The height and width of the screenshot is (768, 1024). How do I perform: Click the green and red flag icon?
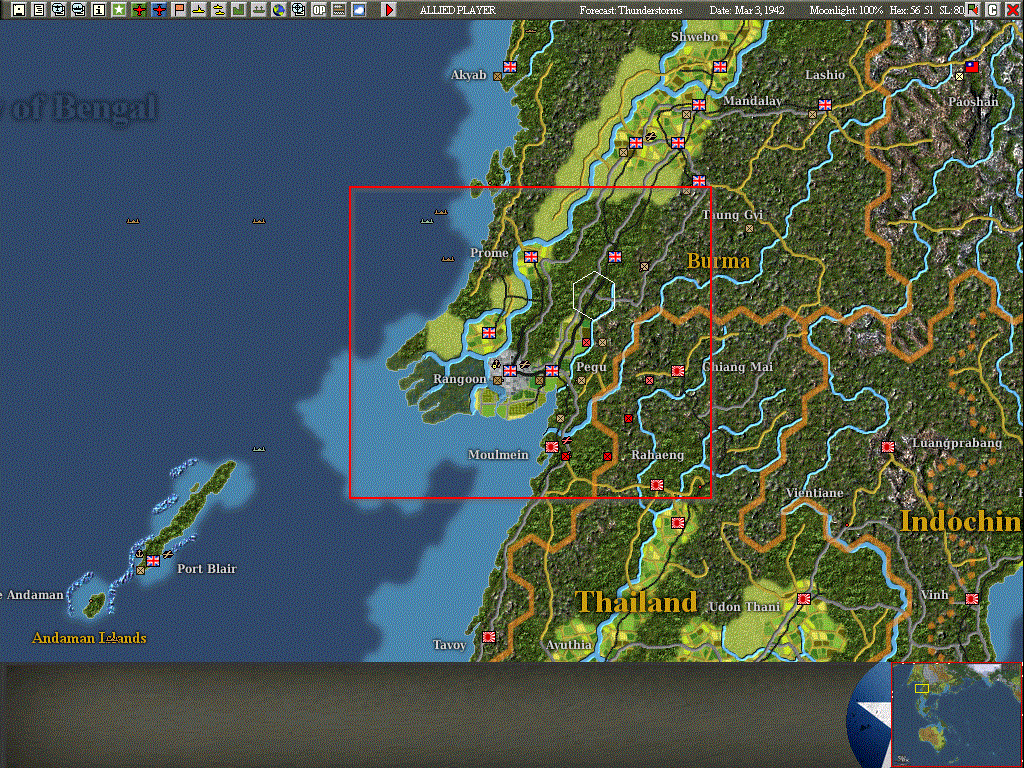tap(973, 10)
